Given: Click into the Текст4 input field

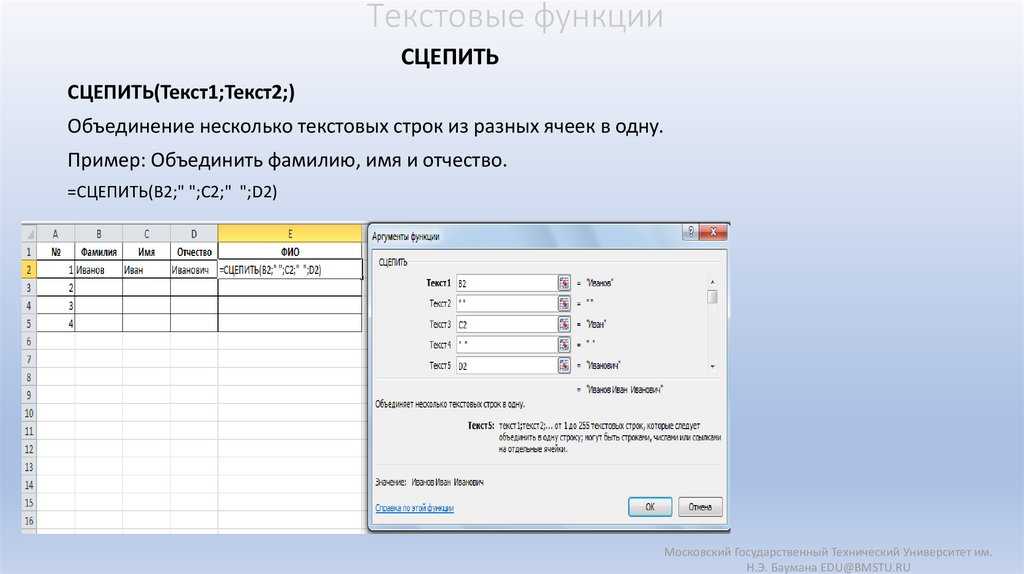Looking at the screenshot, I should tap(506, 345).
